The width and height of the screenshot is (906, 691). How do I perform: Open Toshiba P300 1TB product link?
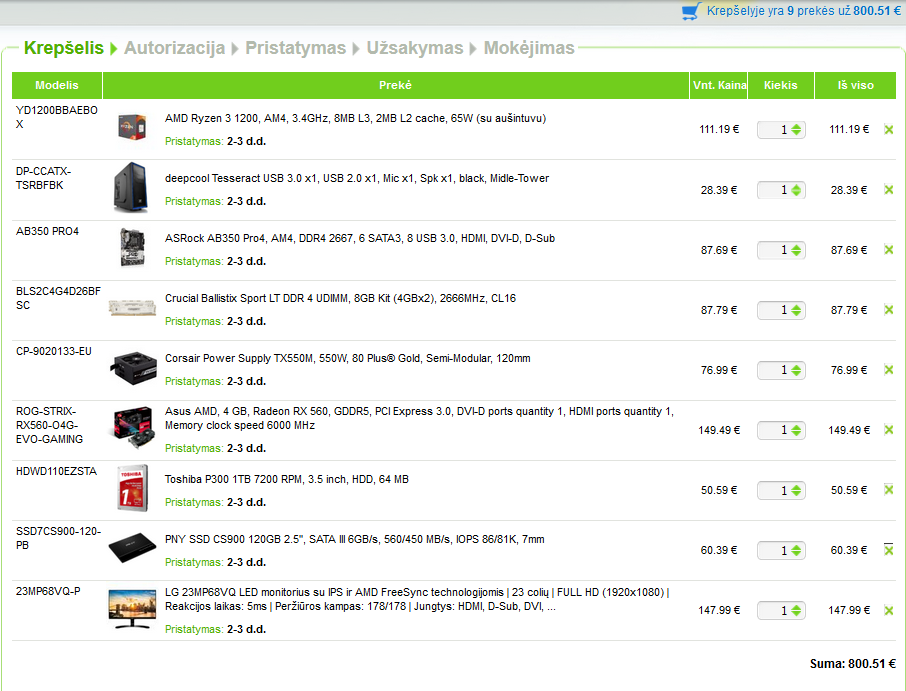pyautogui.click(x=287, y=480)
